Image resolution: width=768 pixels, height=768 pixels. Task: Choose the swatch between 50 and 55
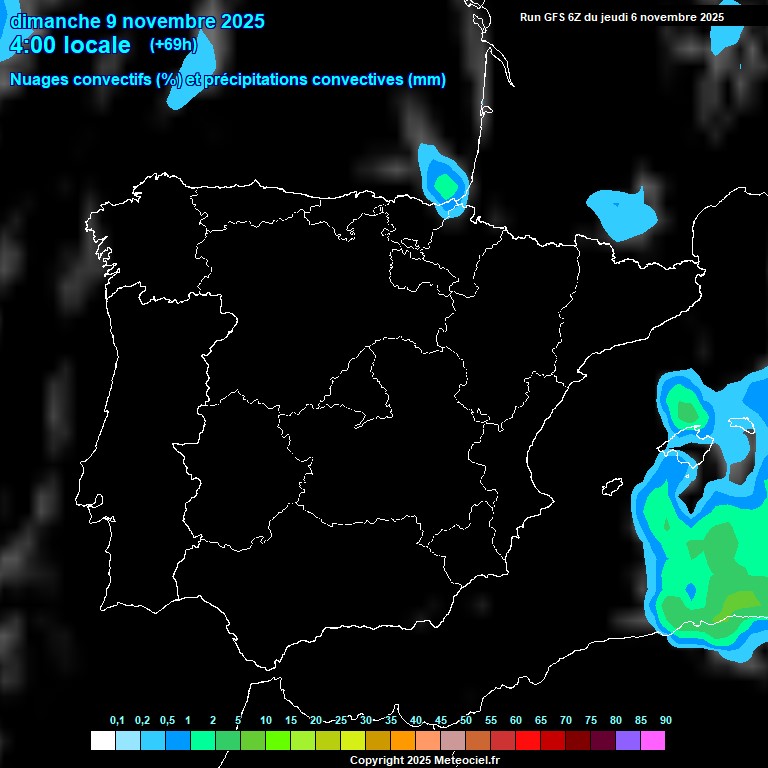(x=478, y=740)
